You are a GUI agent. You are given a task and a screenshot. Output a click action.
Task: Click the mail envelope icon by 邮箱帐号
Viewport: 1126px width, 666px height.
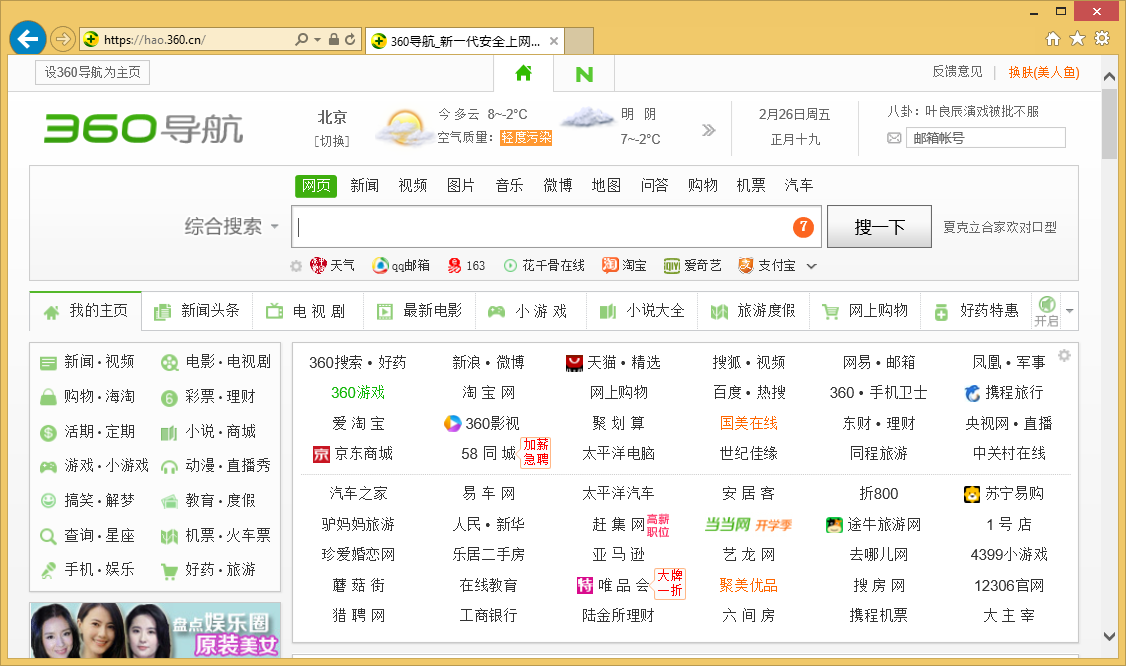click(894, 138)
